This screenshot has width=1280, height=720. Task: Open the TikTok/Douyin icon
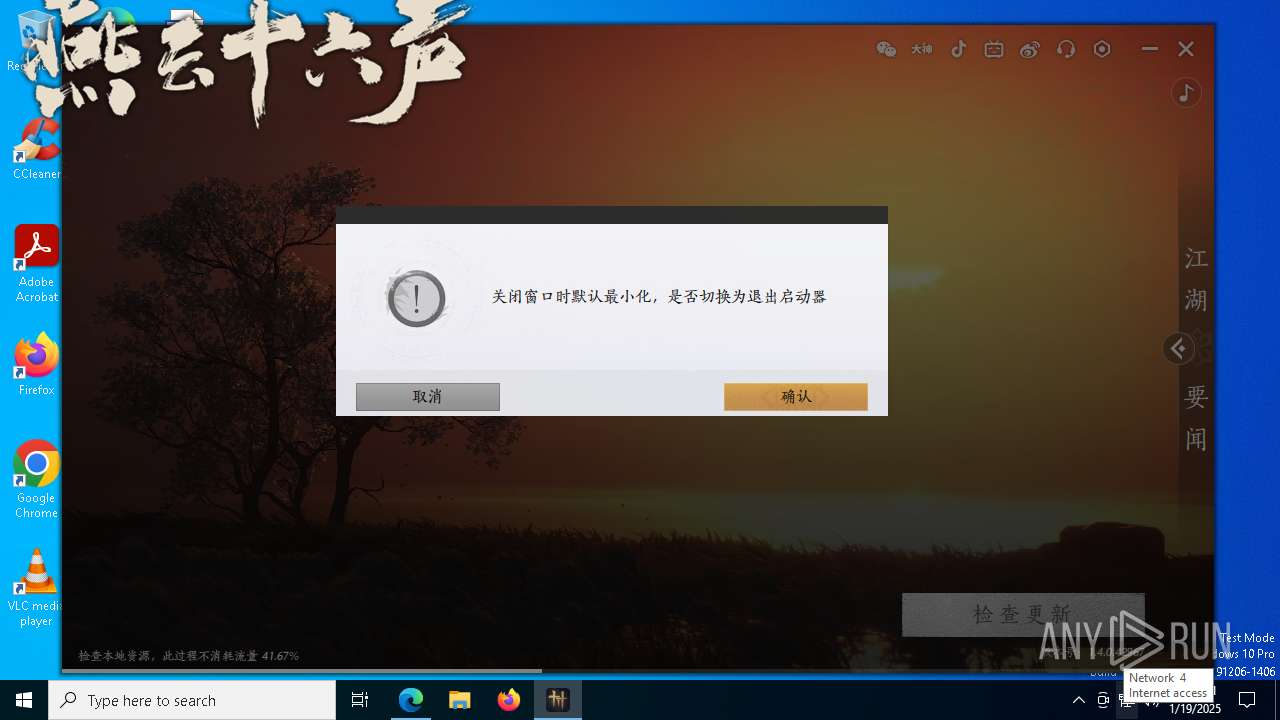point(958,49)
